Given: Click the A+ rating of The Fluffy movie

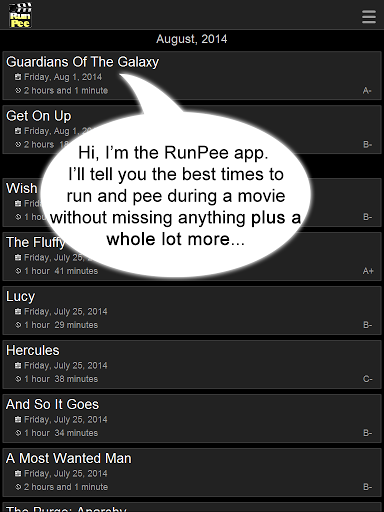Looking at the screenshot, I should pyautogui.click(x=368, y=271).
